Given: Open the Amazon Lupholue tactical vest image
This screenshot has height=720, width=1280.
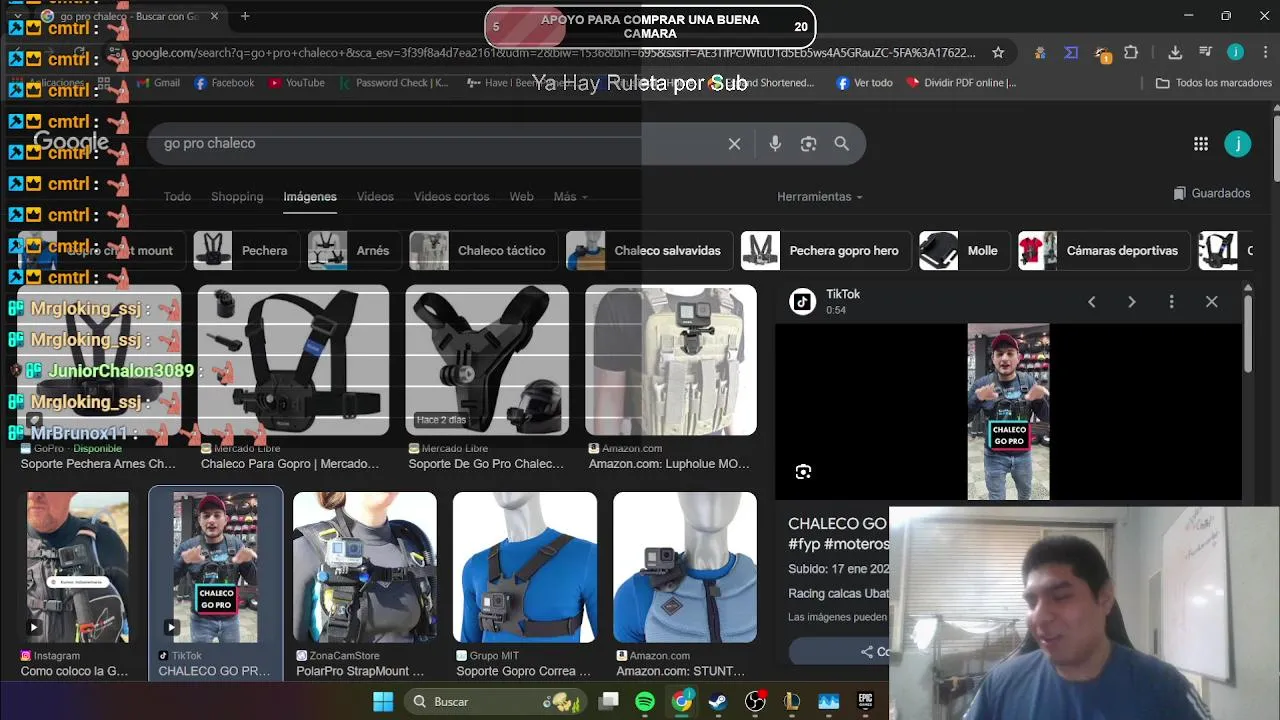Looking at the screenshot, I should click(x=671, y=360).
